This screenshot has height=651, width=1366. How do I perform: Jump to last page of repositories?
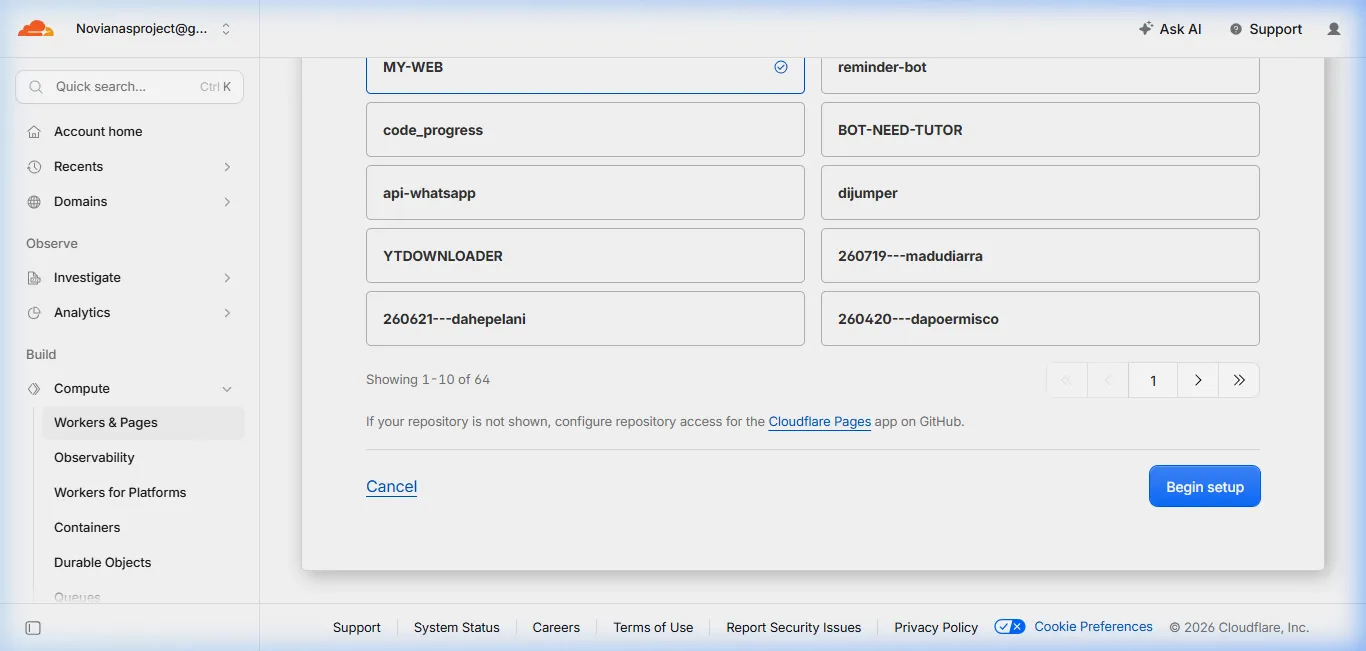pos(1239,380)
